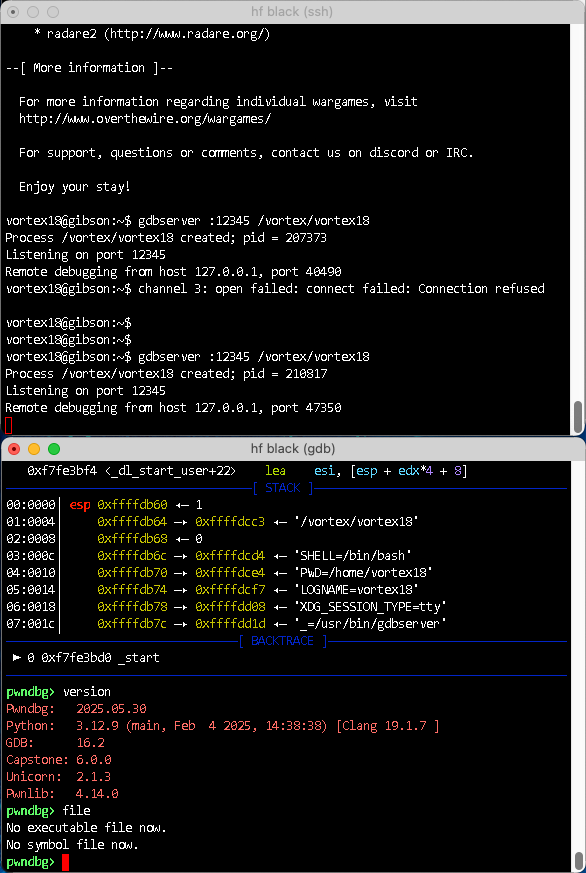Click 'No executable file now.' message
This screenshot has width=586, height=873.
point(86,828)
